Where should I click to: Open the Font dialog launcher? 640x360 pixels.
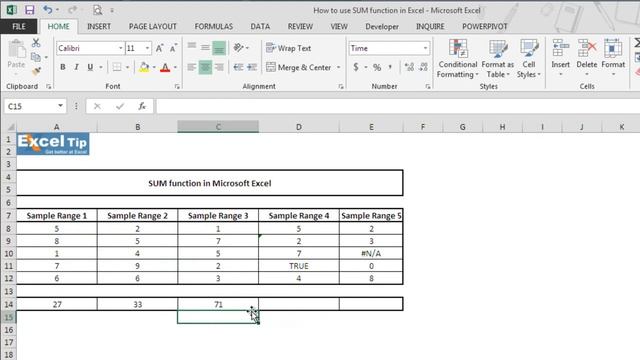click(x=177, y=87)
